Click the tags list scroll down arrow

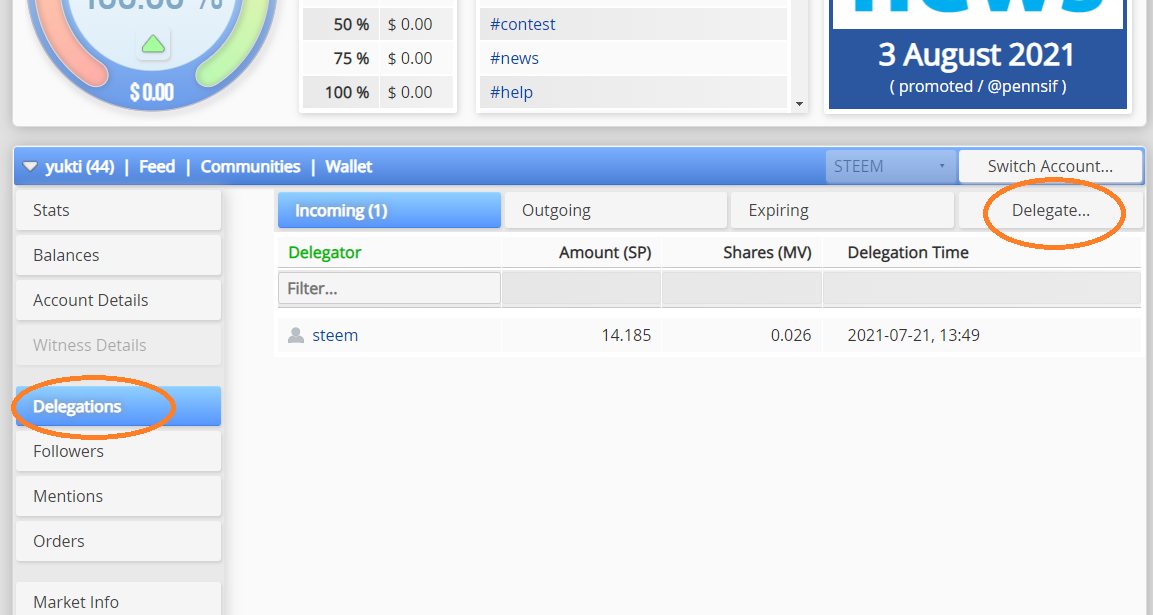799,104
